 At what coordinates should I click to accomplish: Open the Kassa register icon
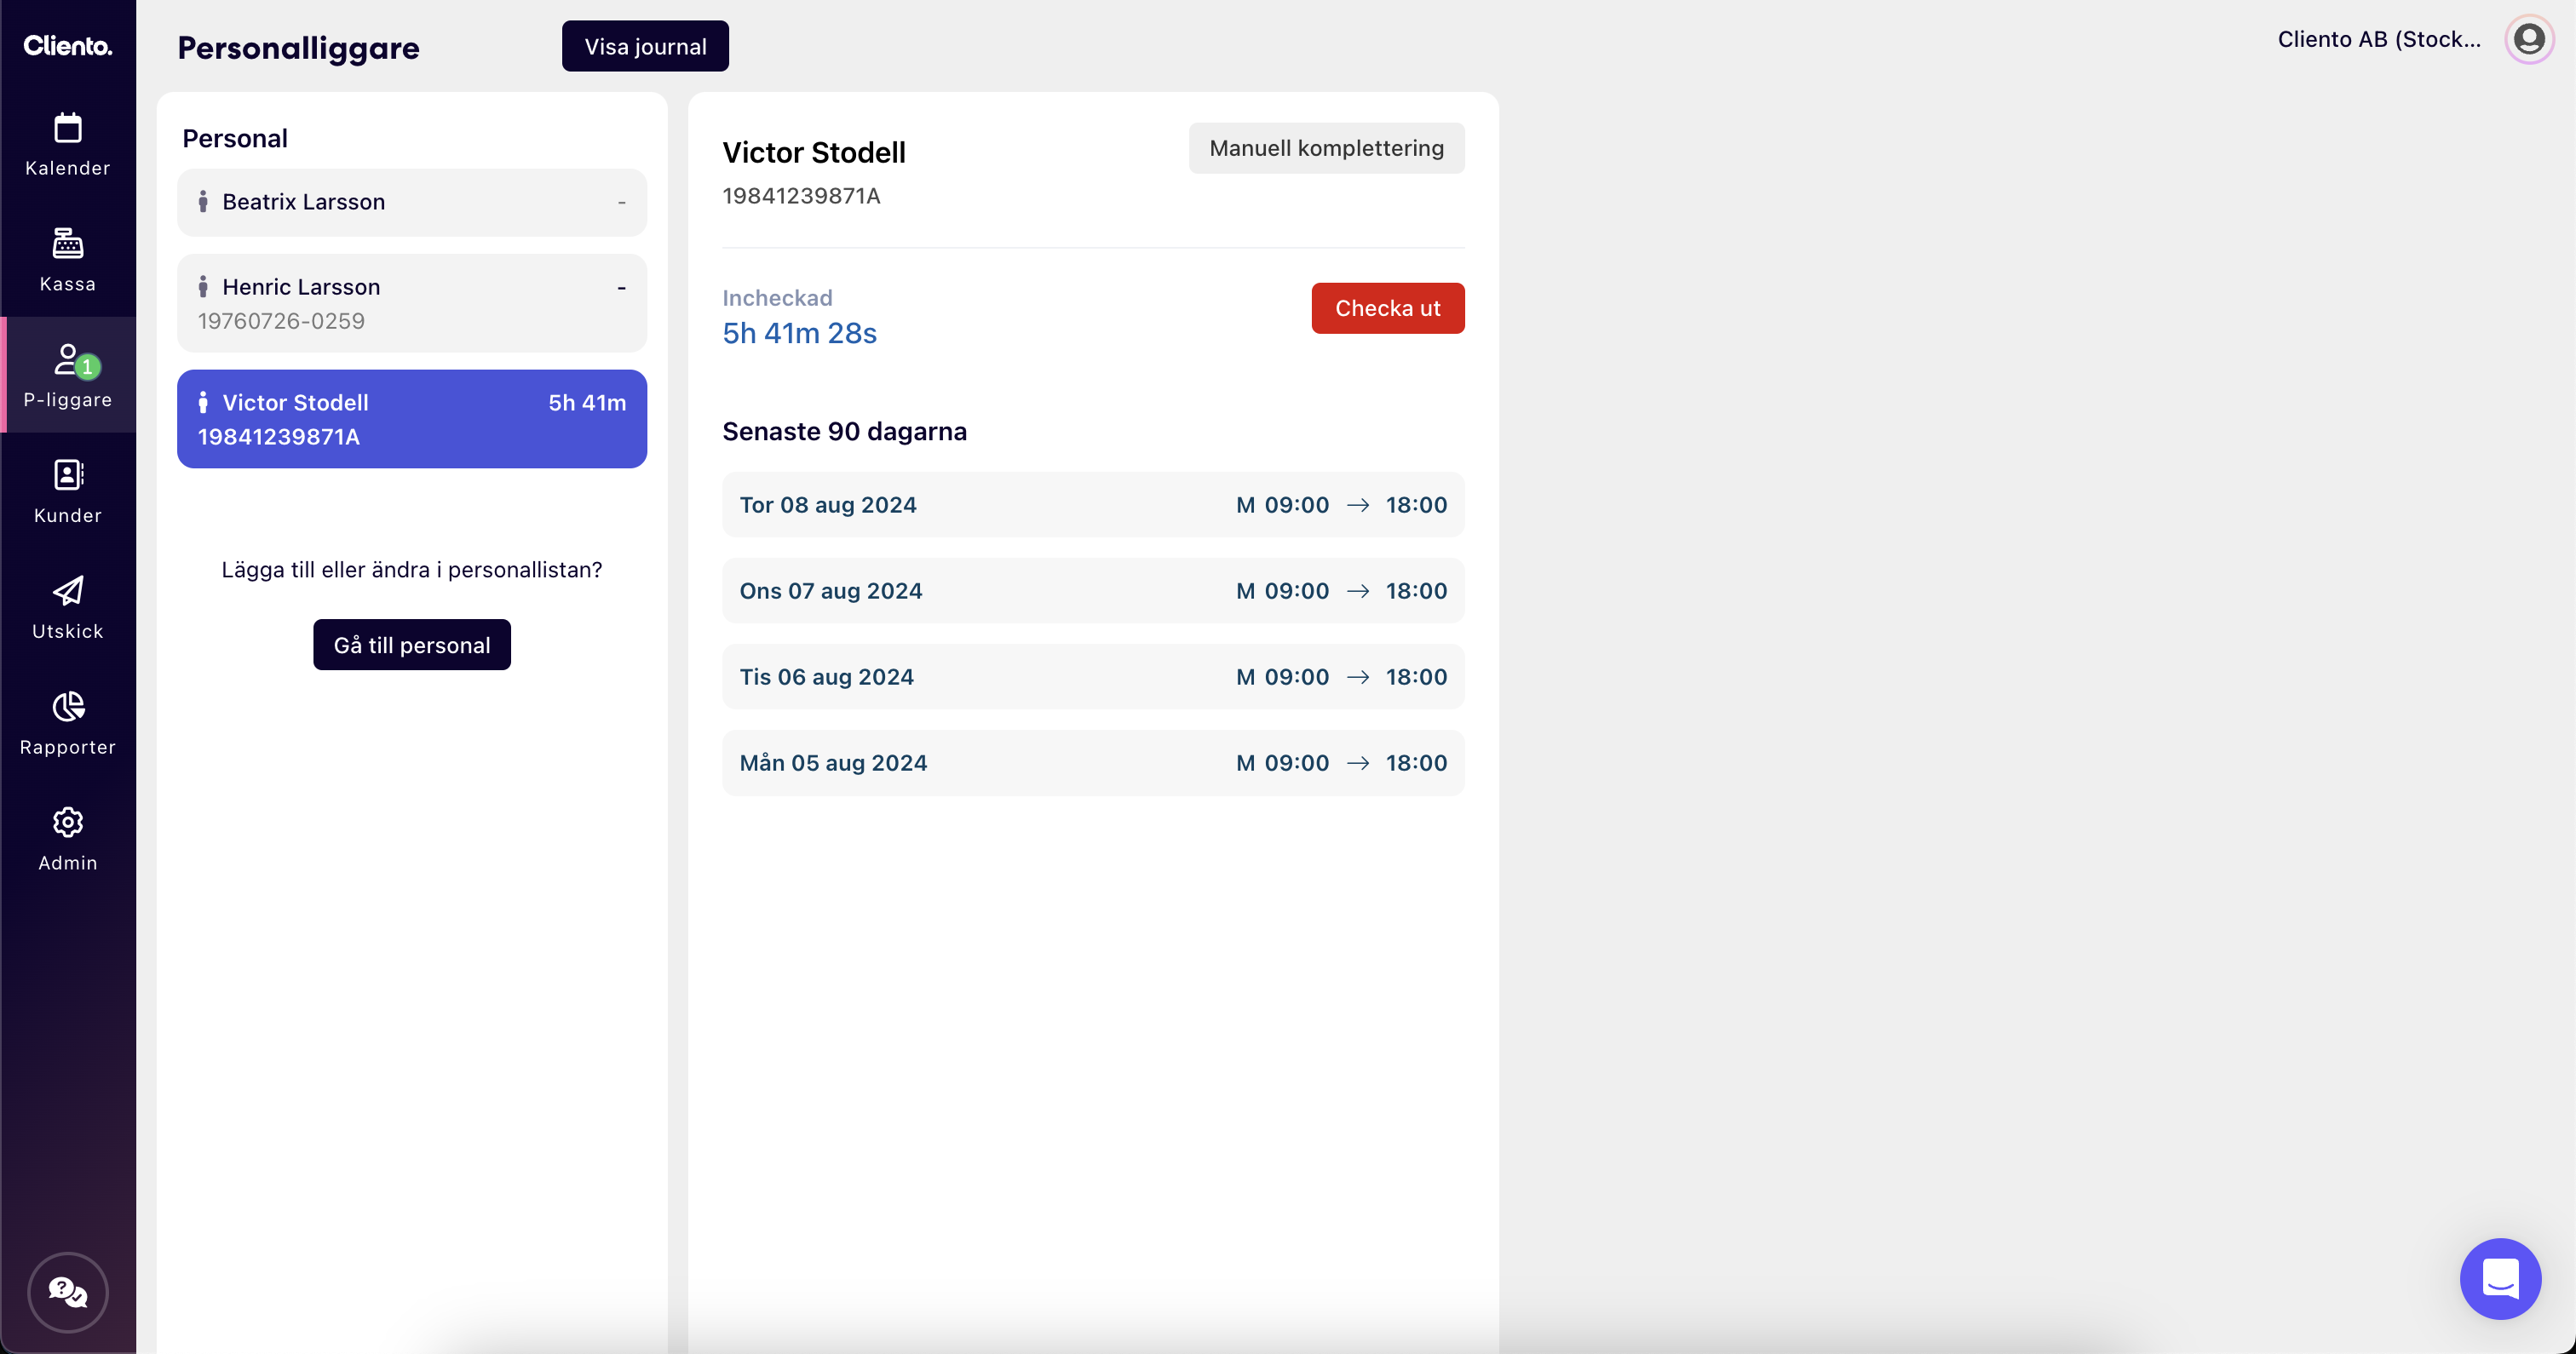pyautogui.click(x=68, y=243)
